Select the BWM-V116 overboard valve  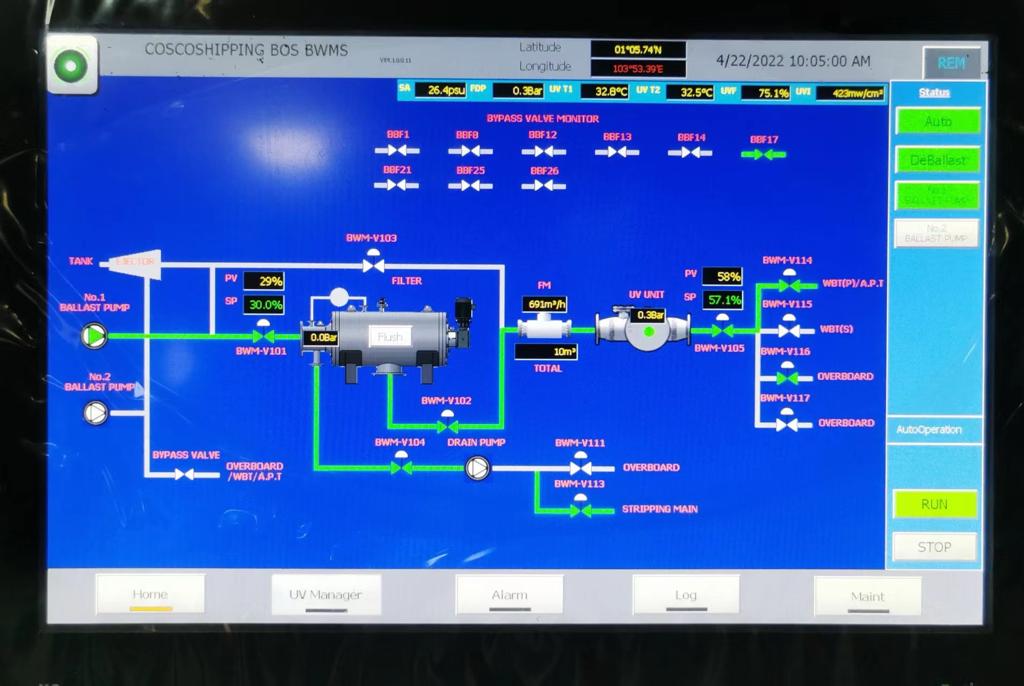point(788,374)
